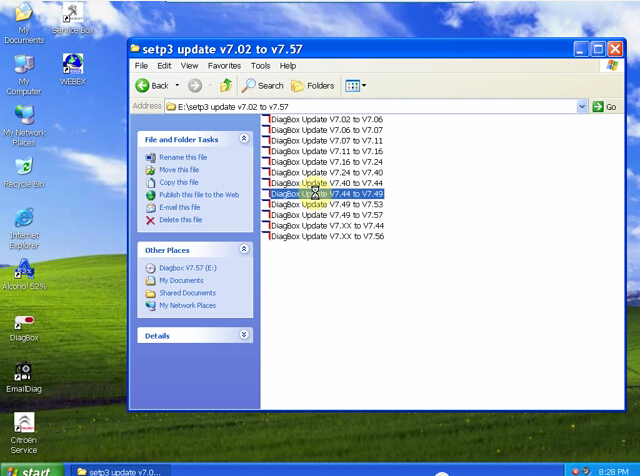Collapse the Other Places panel
Screen dimensions: 640x476
[244, 249]
